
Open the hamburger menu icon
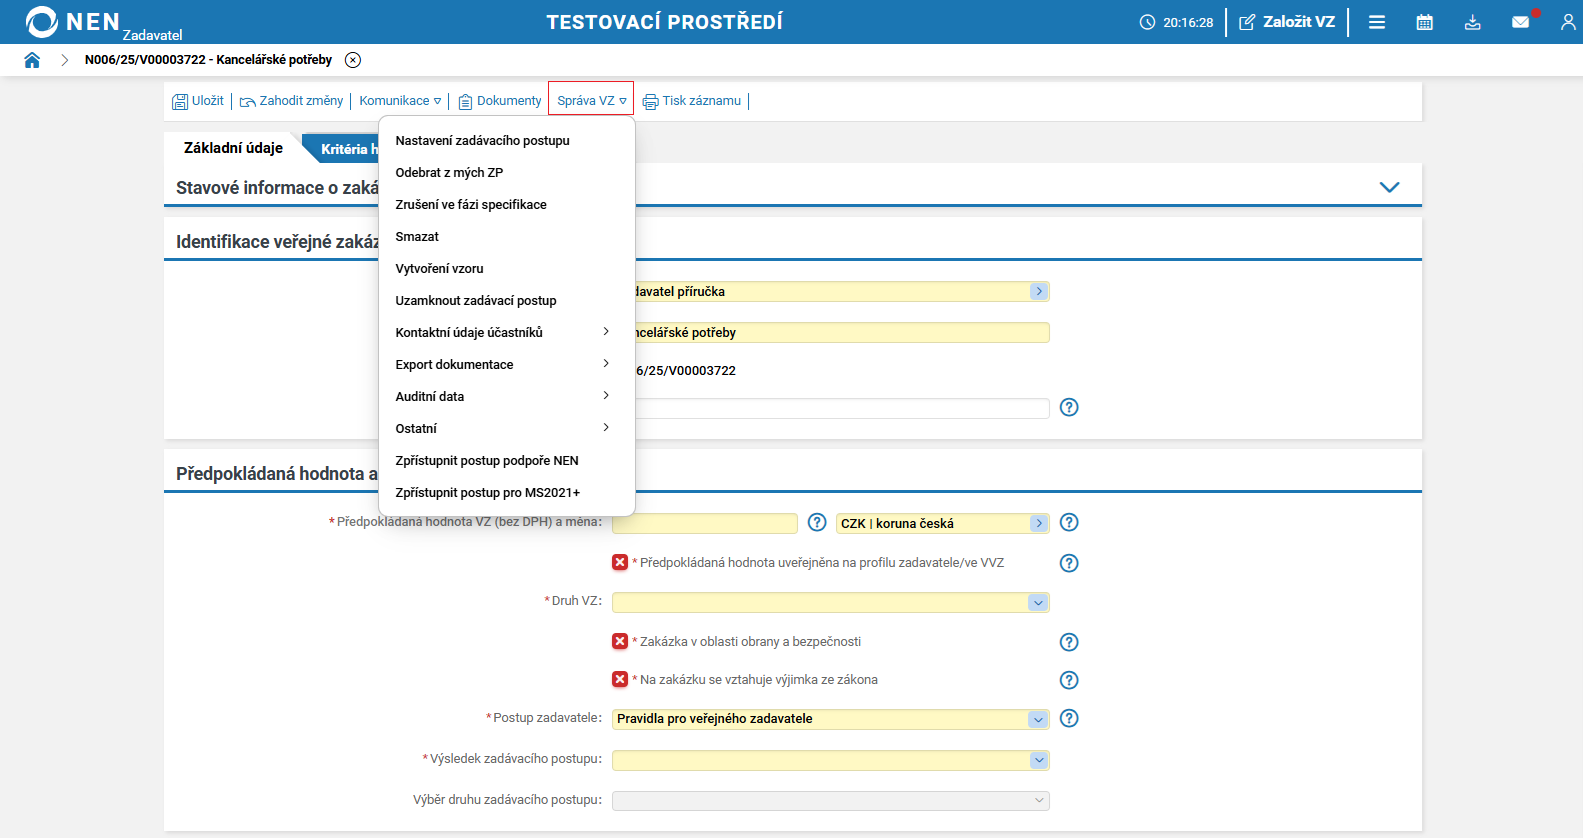(1377, 22)
